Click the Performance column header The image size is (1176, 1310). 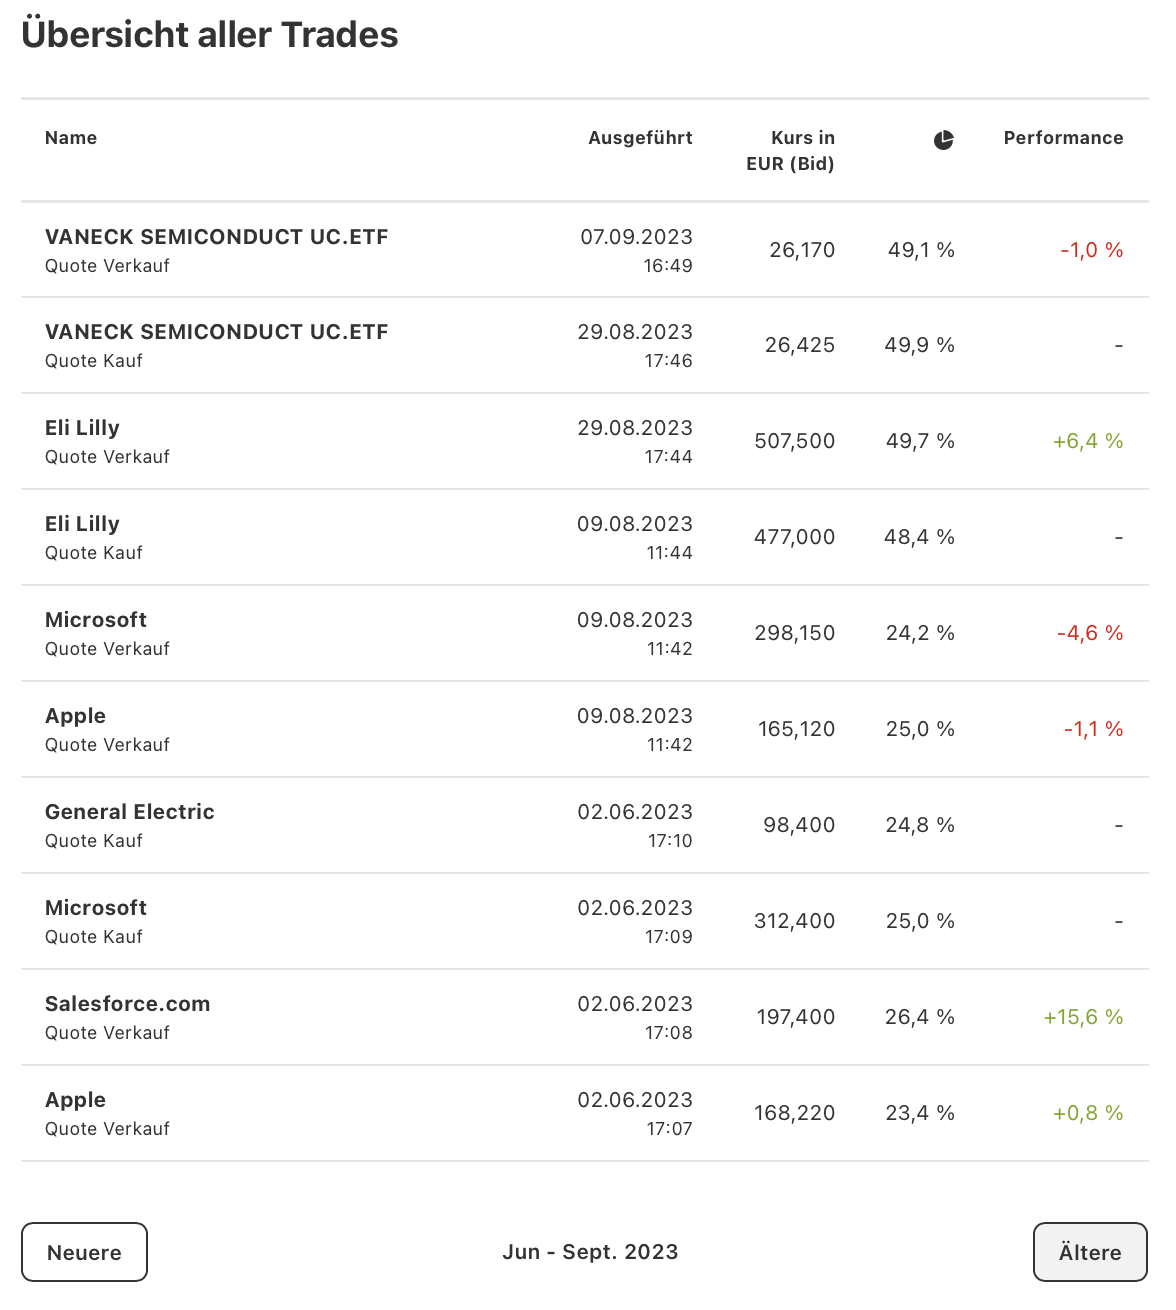point(1063,138)
